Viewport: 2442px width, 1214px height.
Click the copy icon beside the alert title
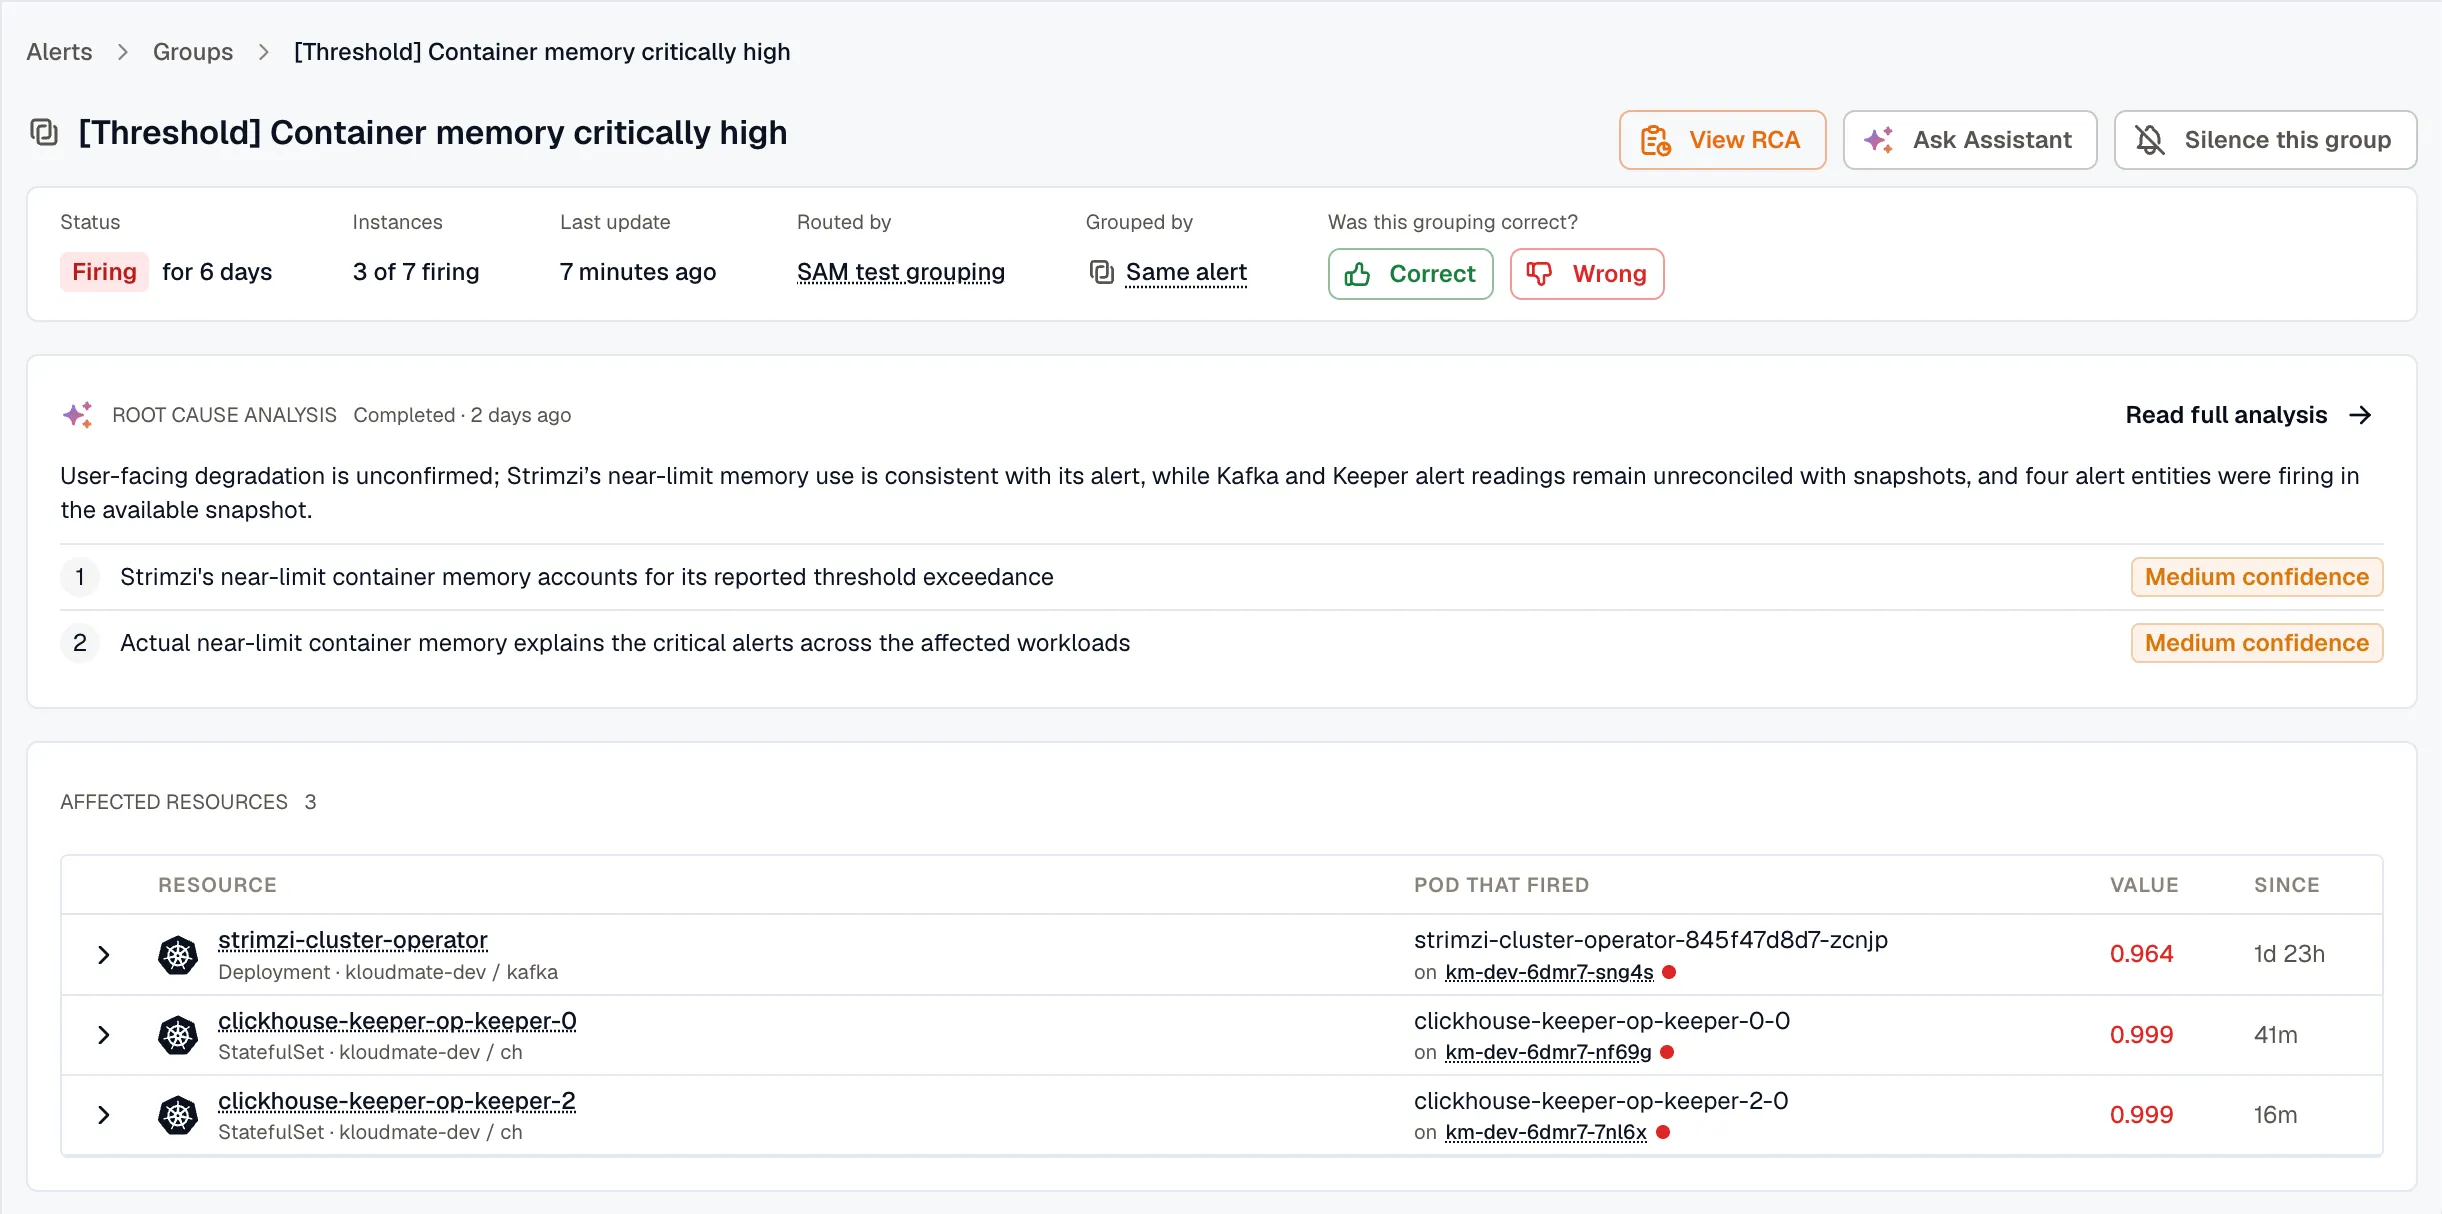click(44, 132)
